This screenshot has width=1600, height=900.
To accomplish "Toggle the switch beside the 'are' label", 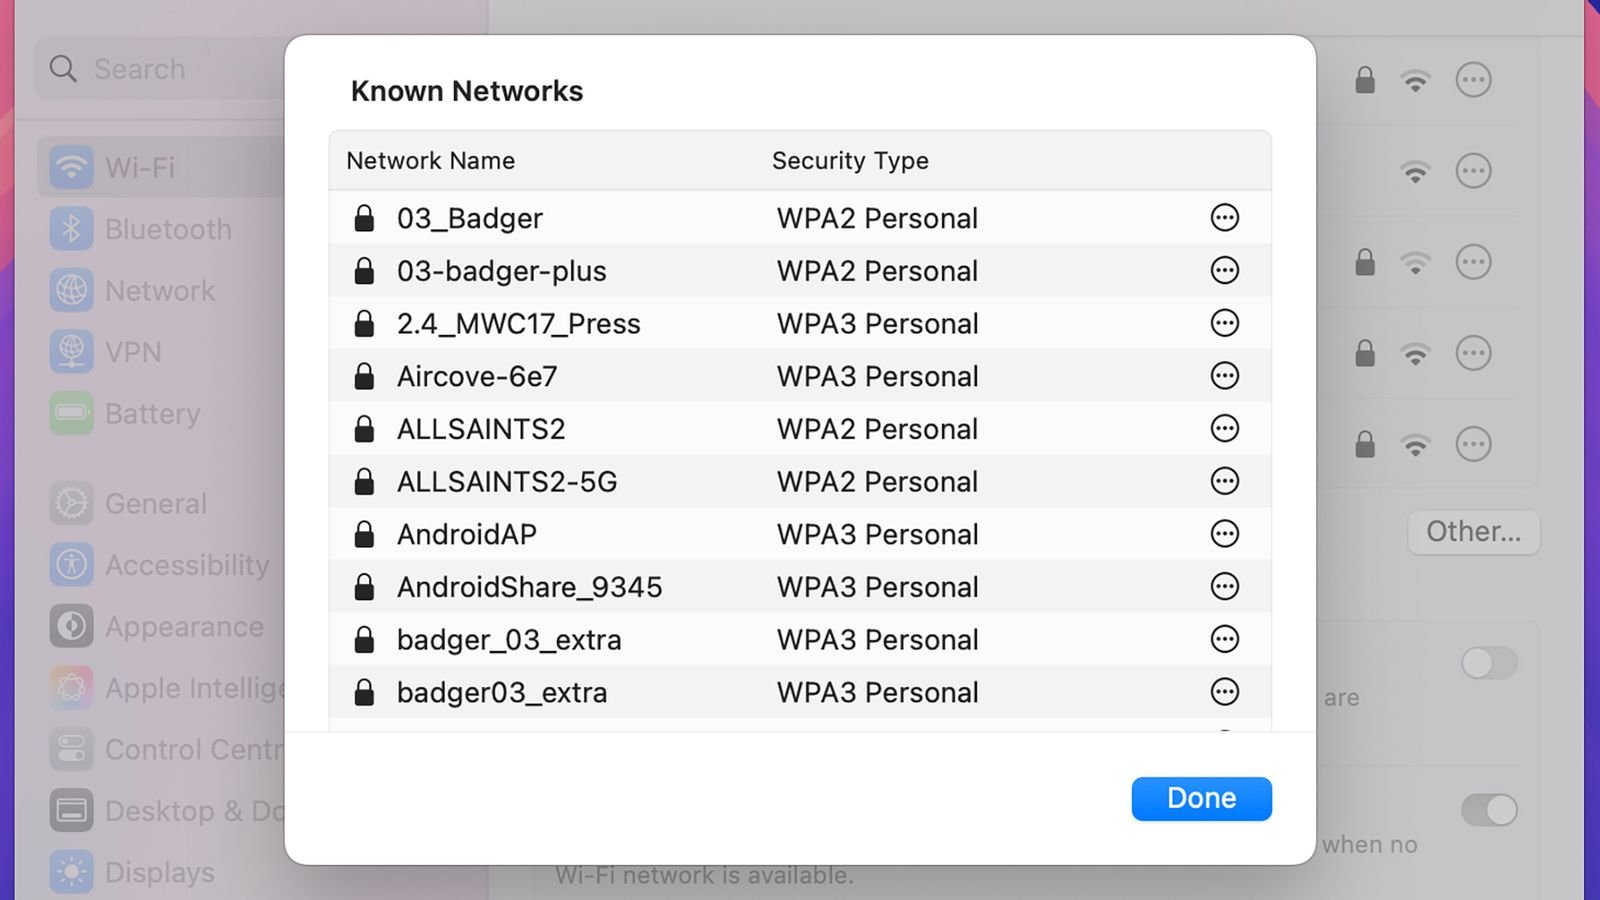I will (1489, 662).
